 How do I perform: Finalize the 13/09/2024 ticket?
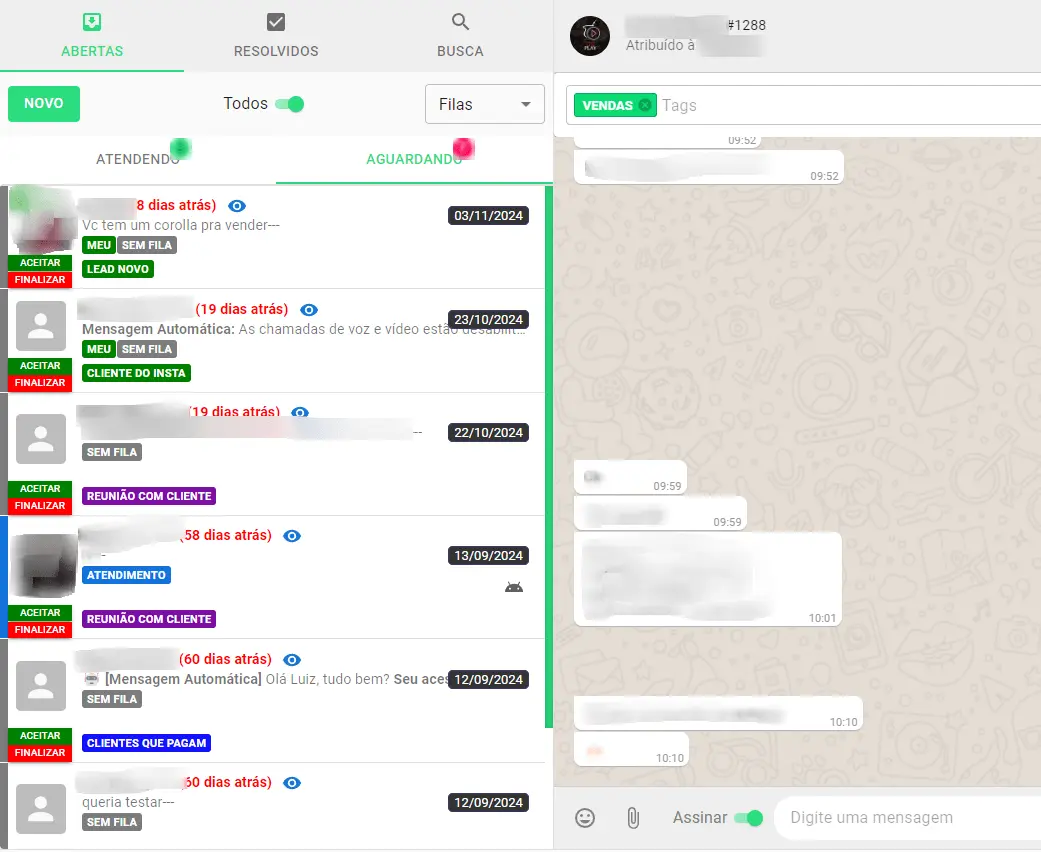[x=40, y=630]
